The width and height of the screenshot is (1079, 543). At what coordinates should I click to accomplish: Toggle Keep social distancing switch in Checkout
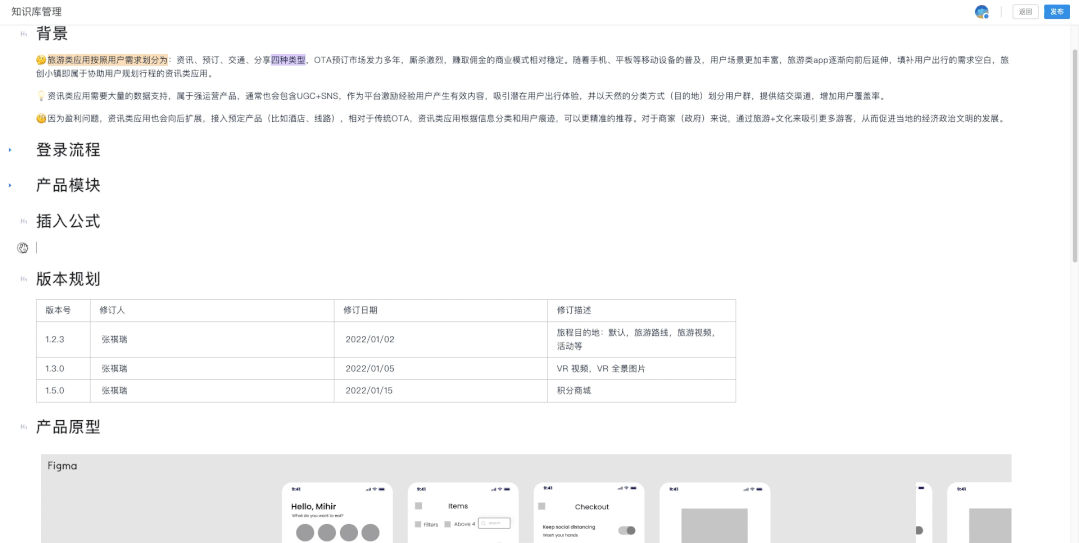[626, 530]
